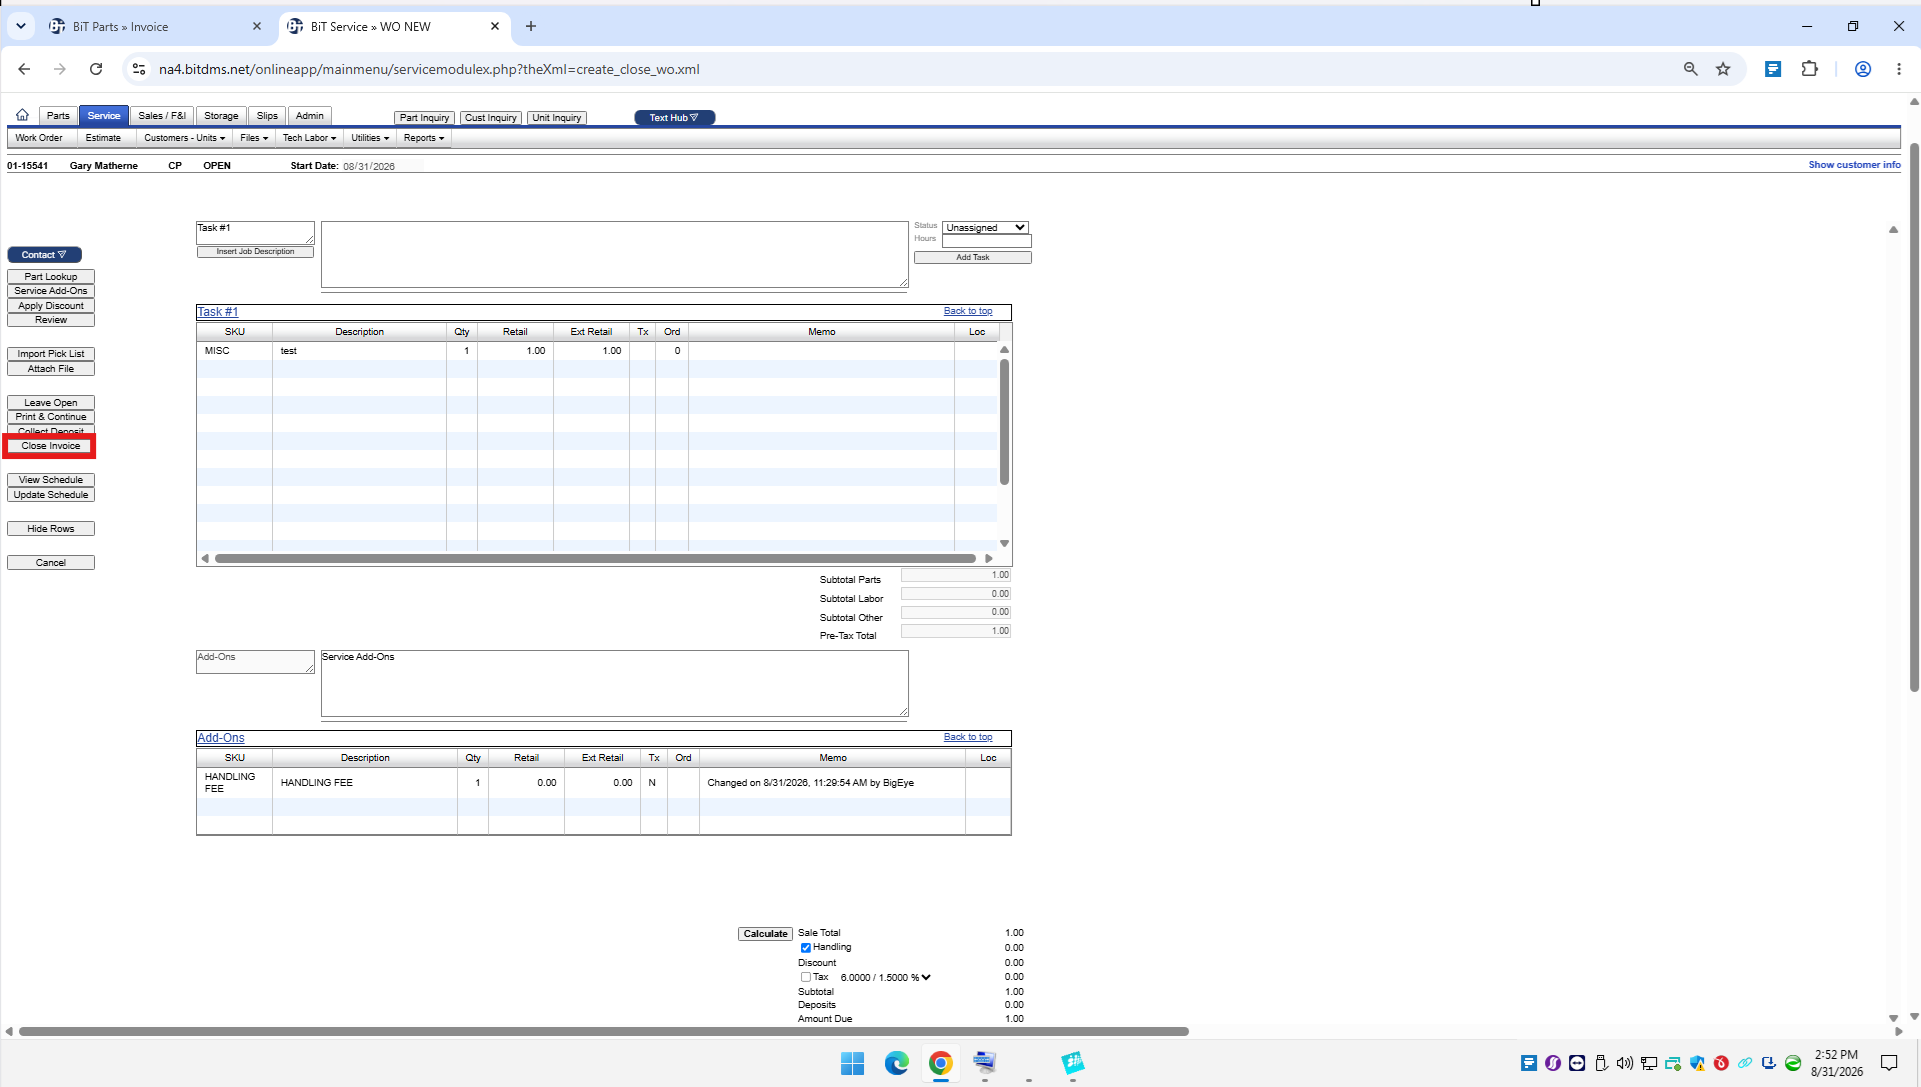
Task: View site information icon in address bar
Action: point(139,69)
